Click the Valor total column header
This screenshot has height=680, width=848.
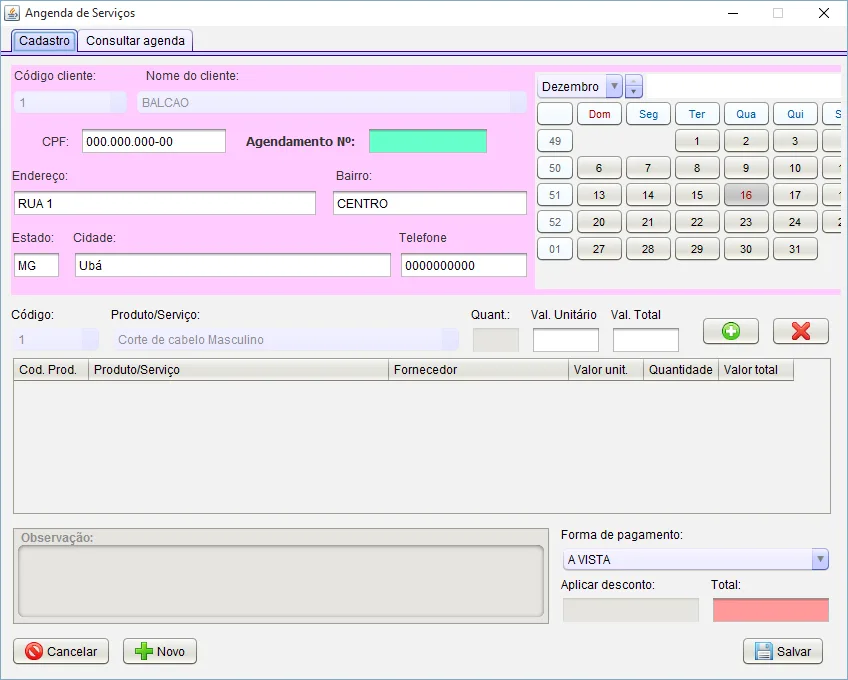point(756,369)
